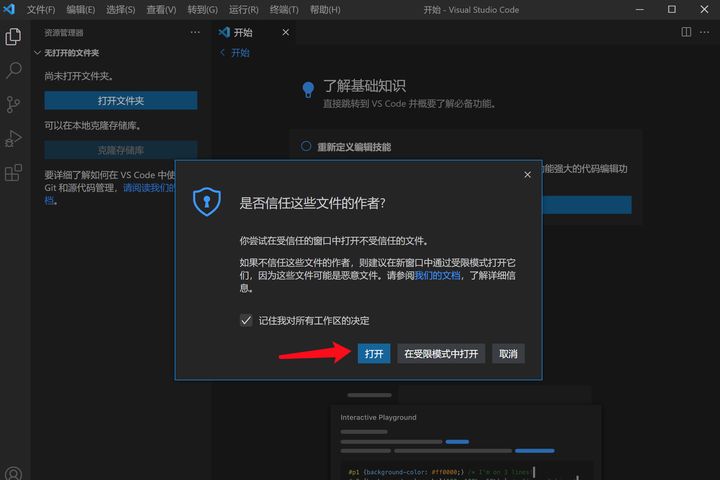The height and width of the screenshot is (480, 720).
Task: Click the lightbulb icon beside 了解基础知识
Action: pos(308,90)
